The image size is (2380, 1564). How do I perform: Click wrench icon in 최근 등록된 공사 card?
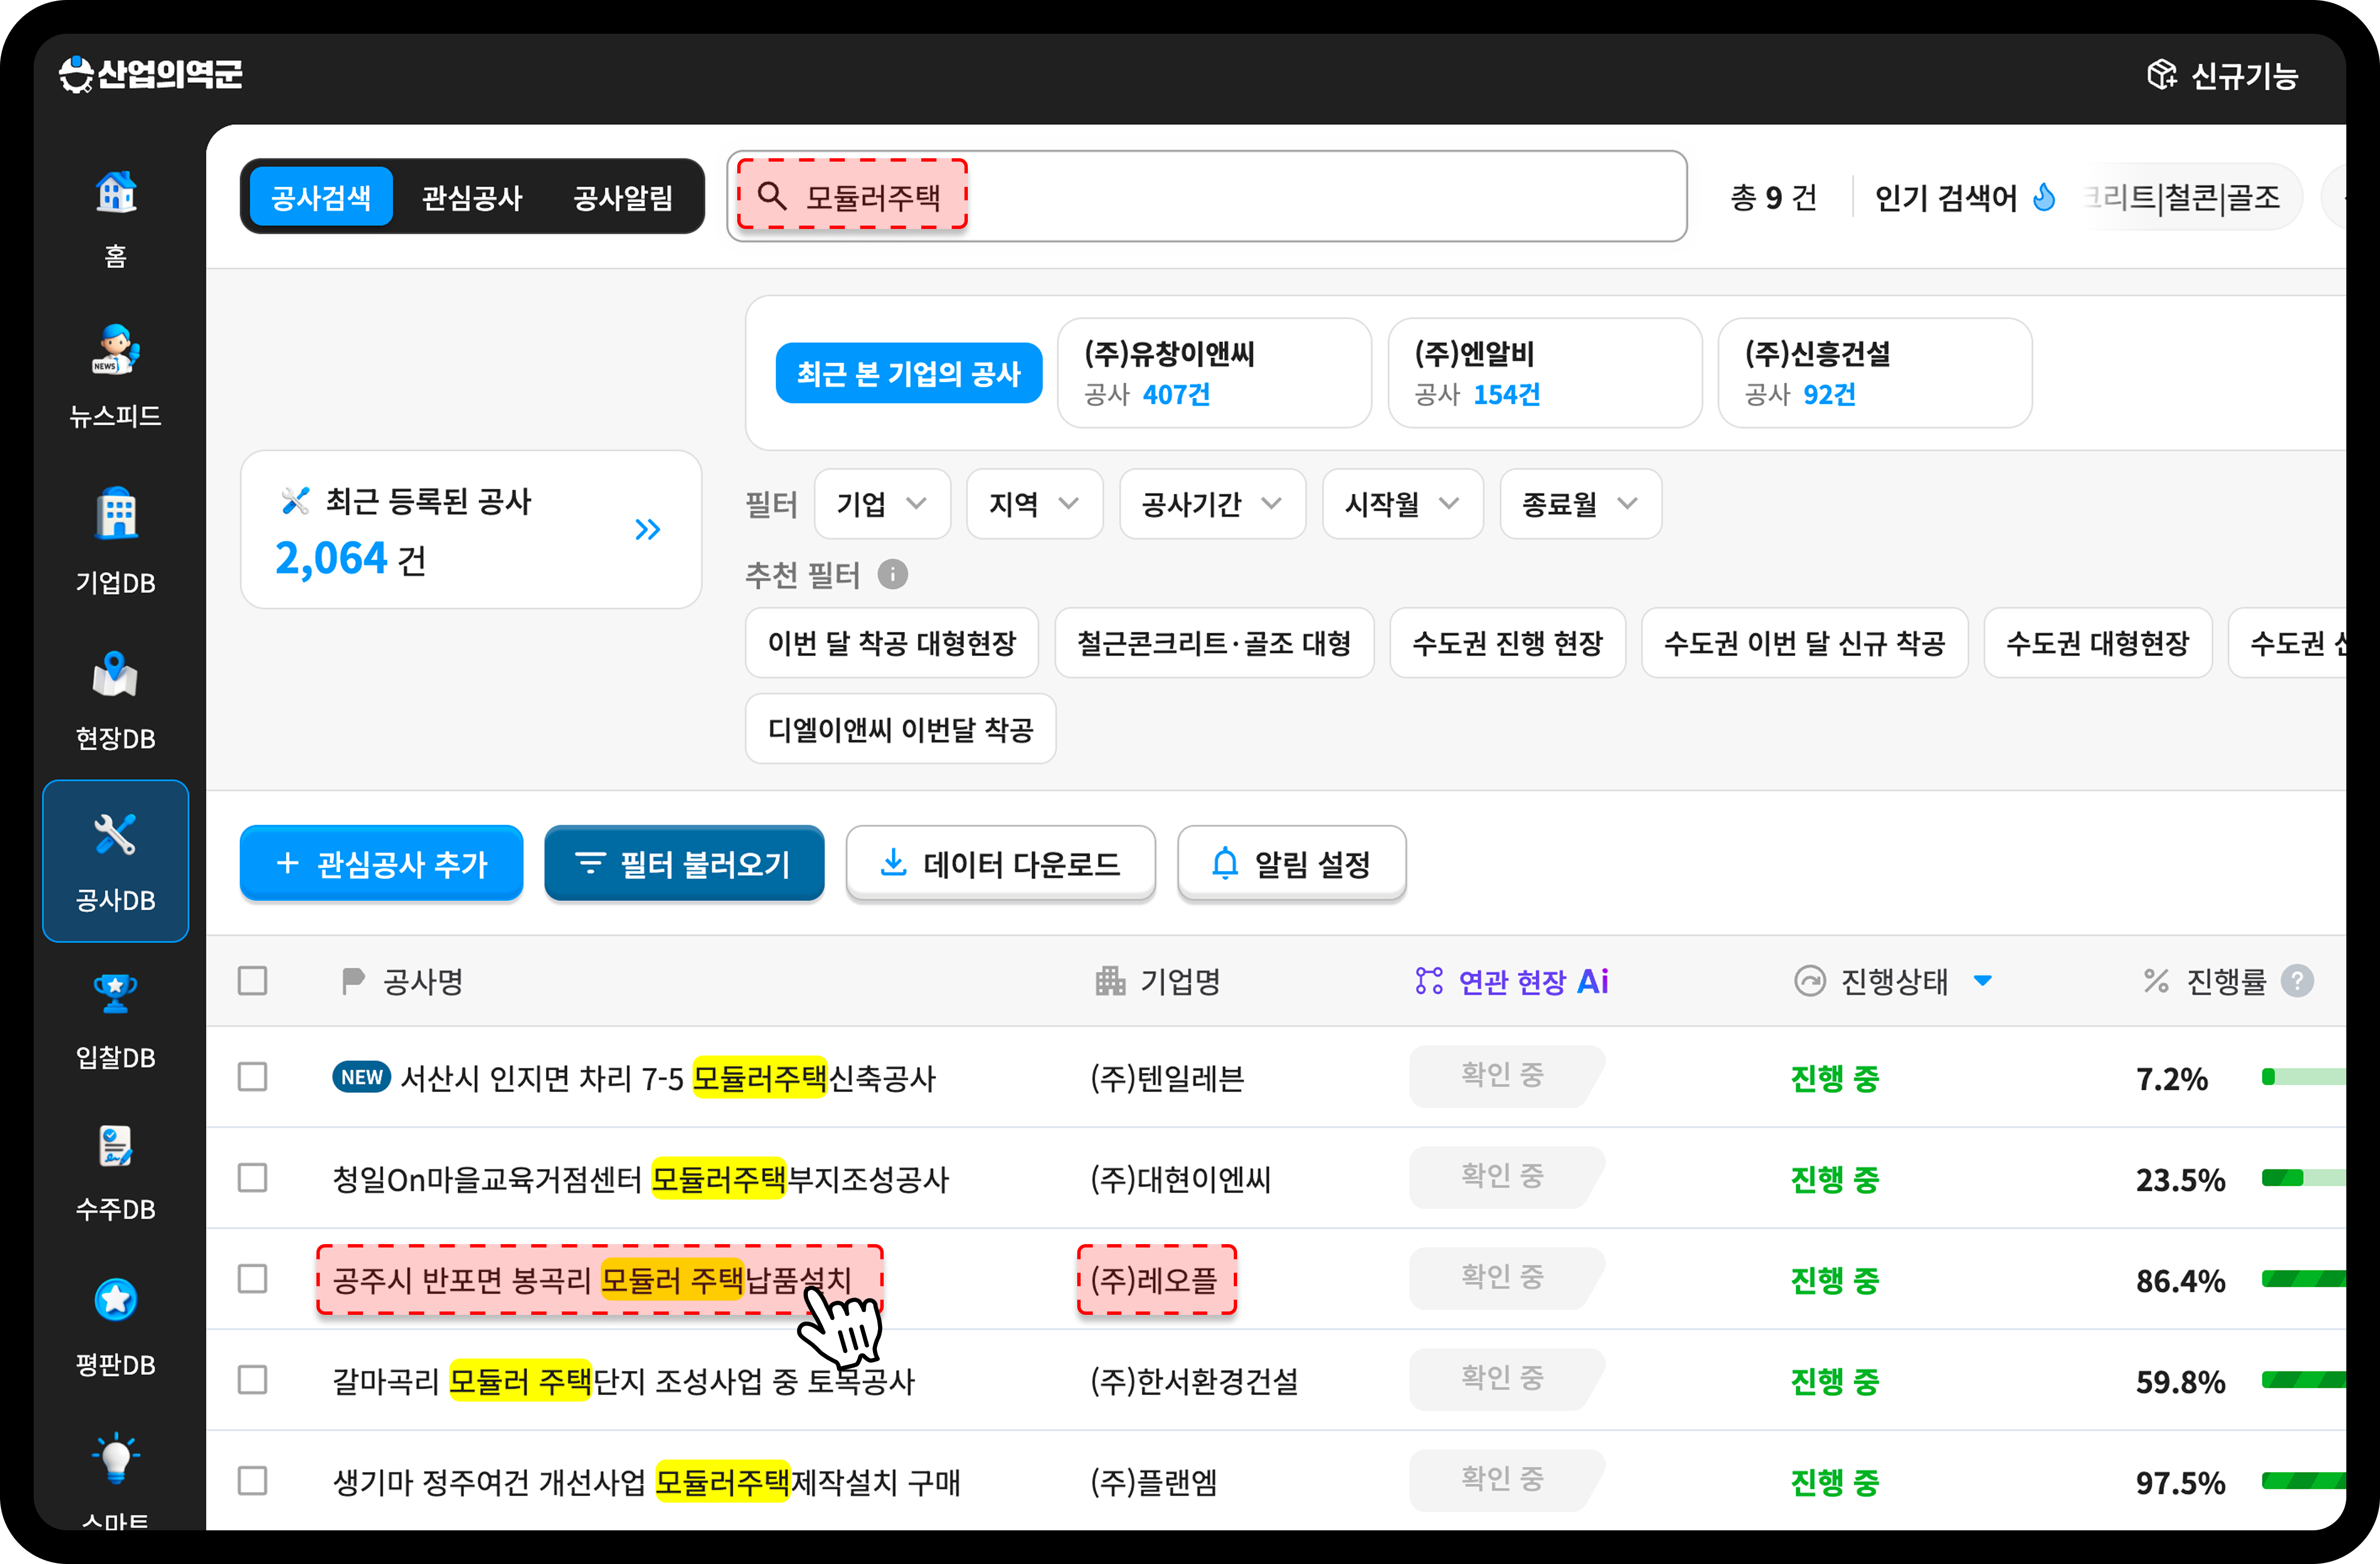pos(295,500)
